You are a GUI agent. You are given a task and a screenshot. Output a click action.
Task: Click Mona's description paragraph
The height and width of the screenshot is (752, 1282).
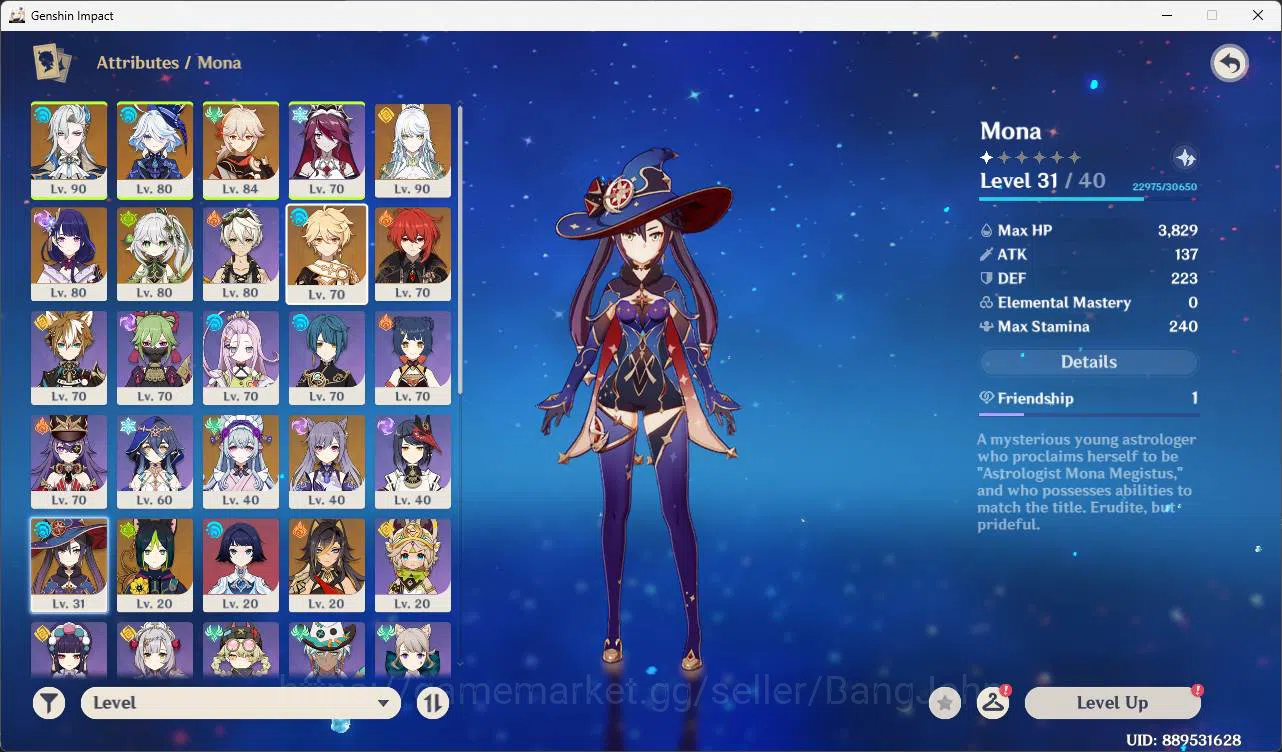(x=1087, y=482)
